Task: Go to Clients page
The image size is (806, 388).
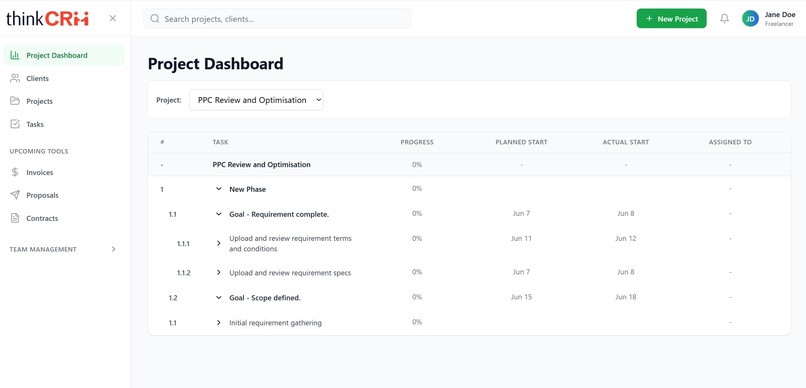Action: (x=64, y=78)
